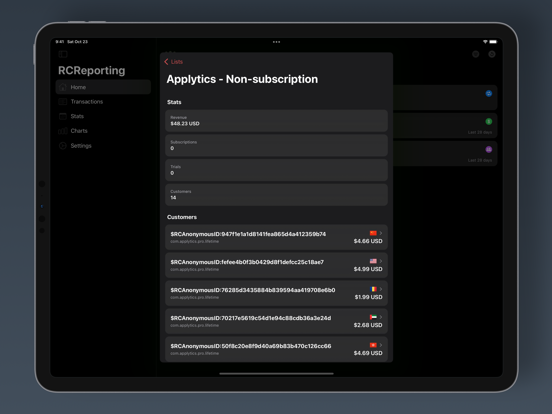Click the Stats section header in the sheet
The width and height of the screenshot is (552, 414).
pyautogui.click(x=174, y=102)
